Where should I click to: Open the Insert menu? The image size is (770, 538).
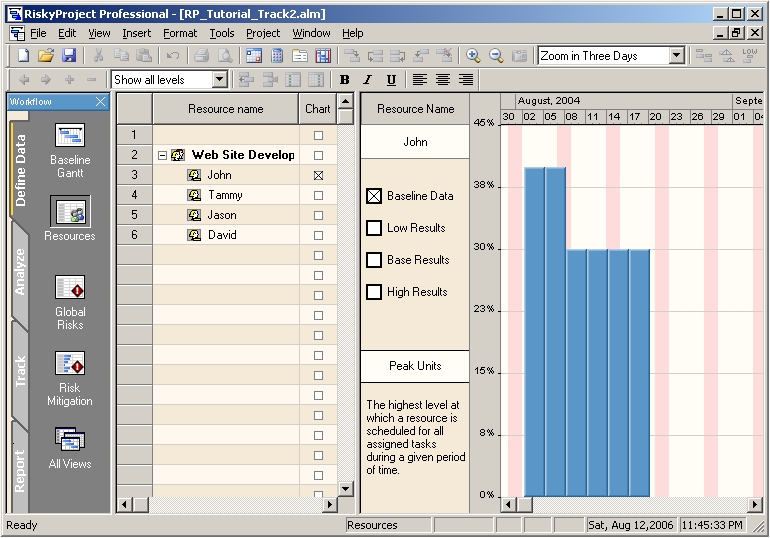(137, 33)
